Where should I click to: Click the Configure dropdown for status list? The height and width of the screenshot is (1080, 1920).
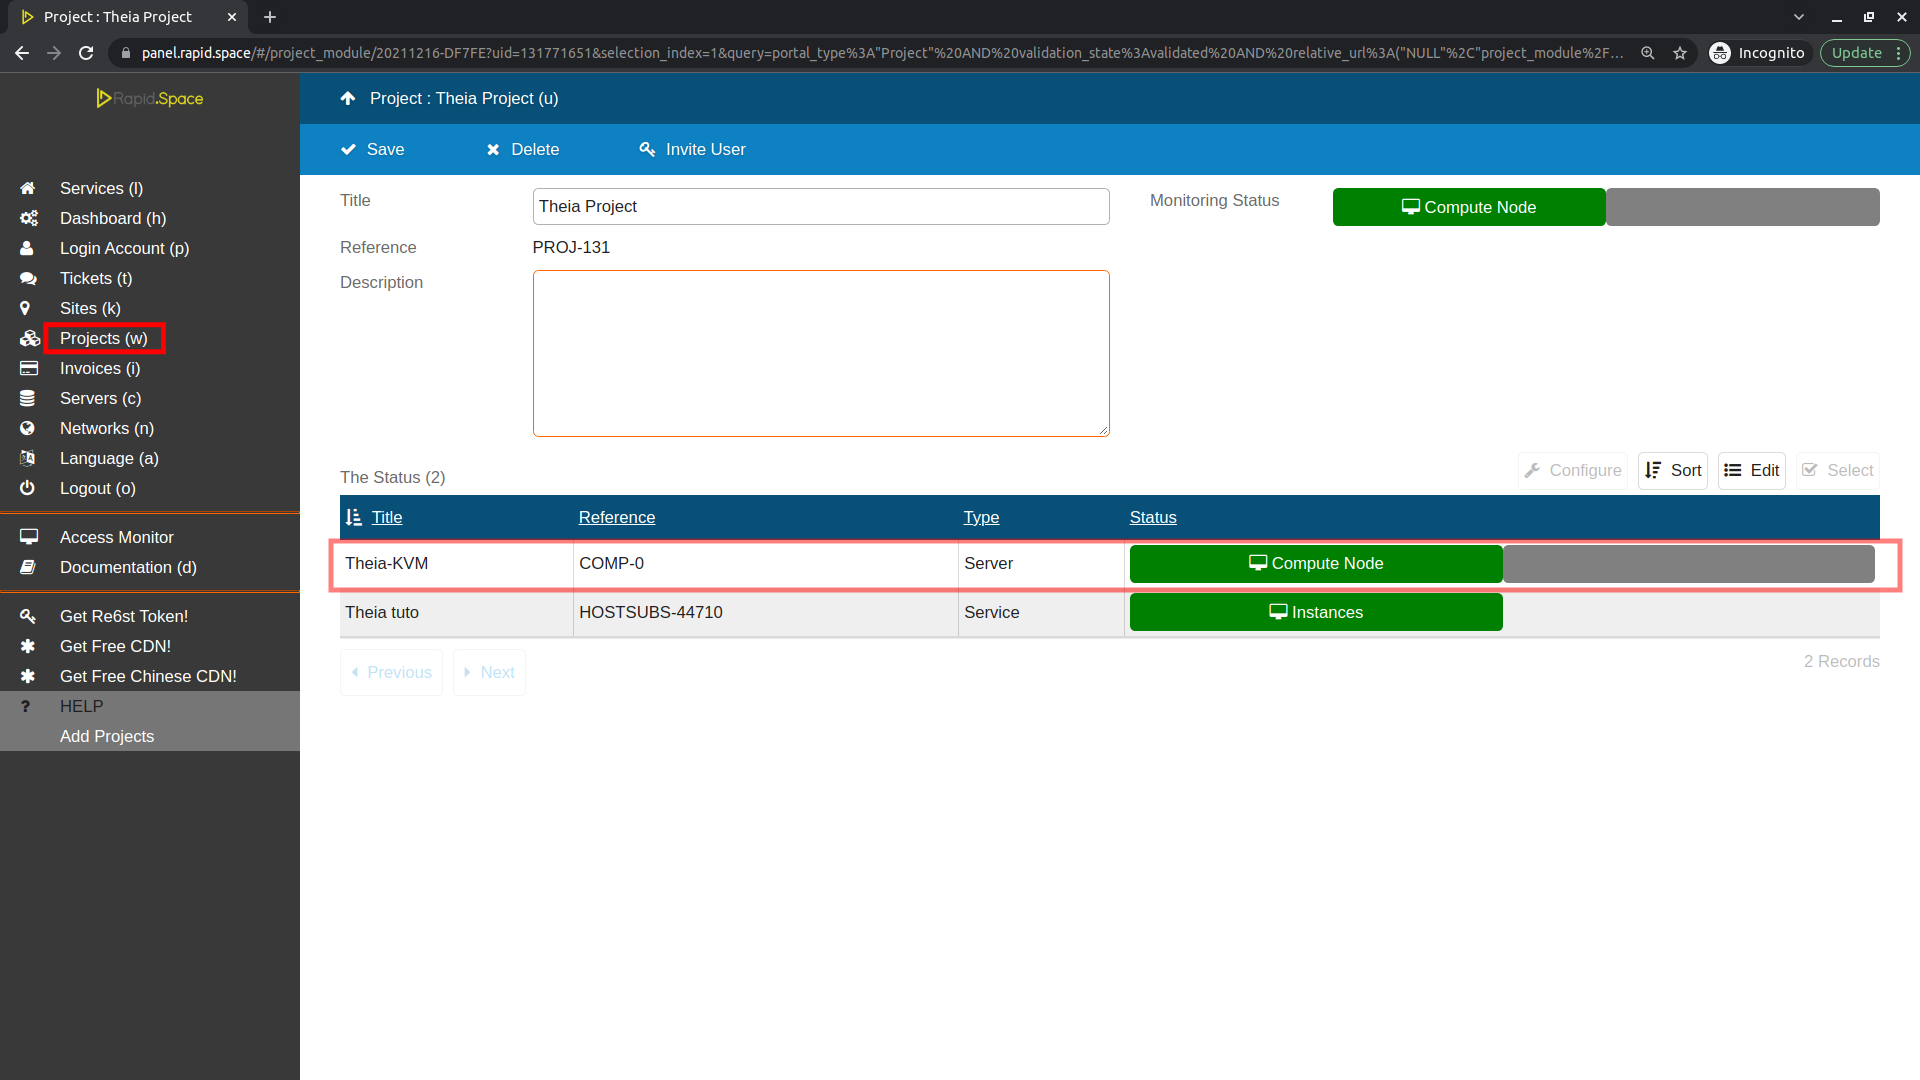pos(1573,471)
